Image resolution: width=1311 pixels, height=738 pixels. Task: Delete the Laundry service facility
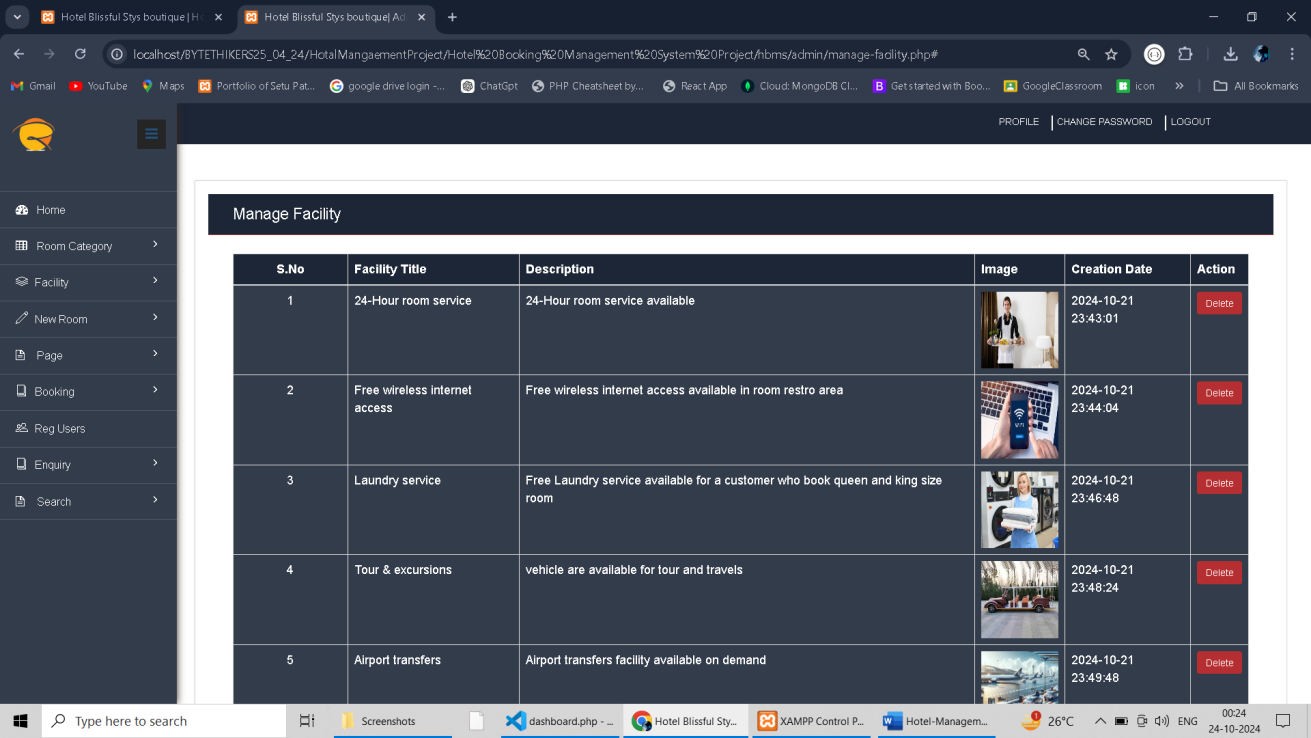tap(1219, 483)
